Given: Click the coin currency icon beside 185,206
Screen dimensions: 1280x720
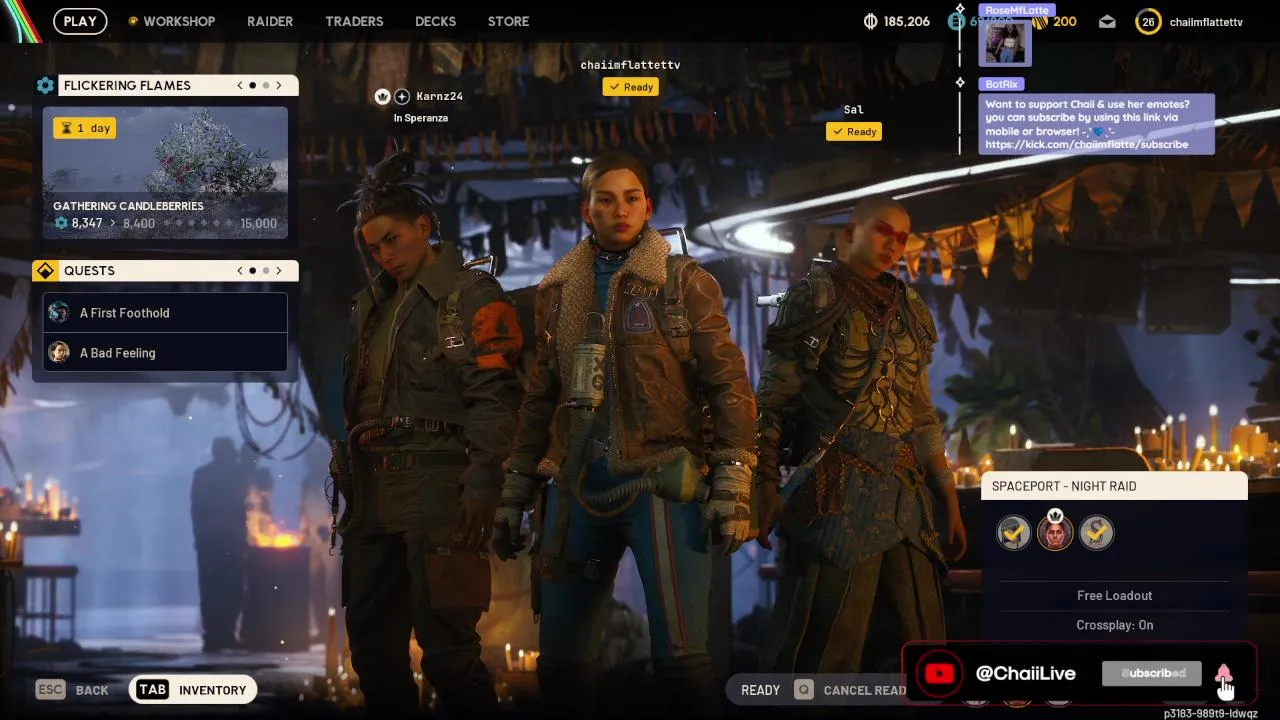Looking at the screenshot, I should pyautogui.click(x=870, y=21).
